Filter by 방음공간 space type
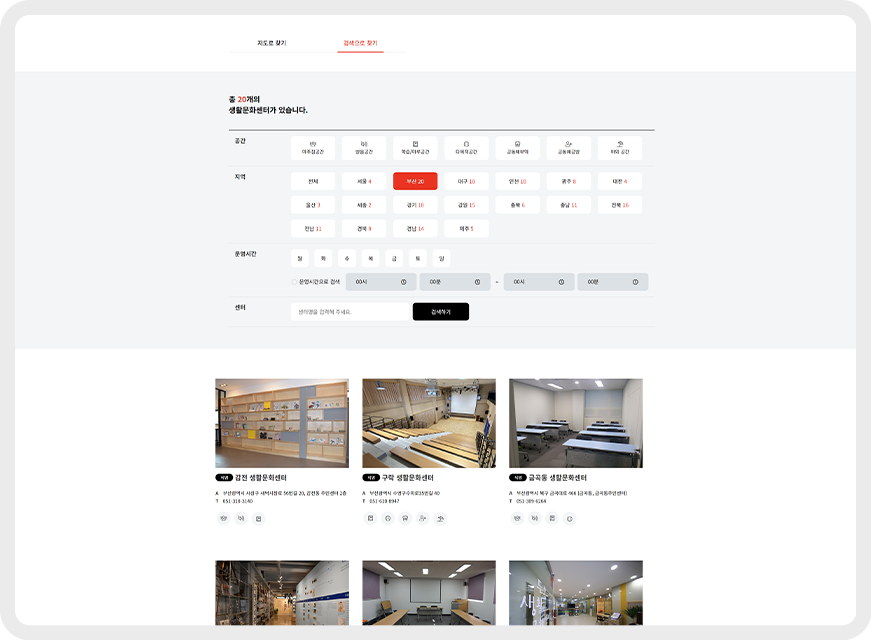The width and height of the screenshot is (871, 640). (364, 148)
